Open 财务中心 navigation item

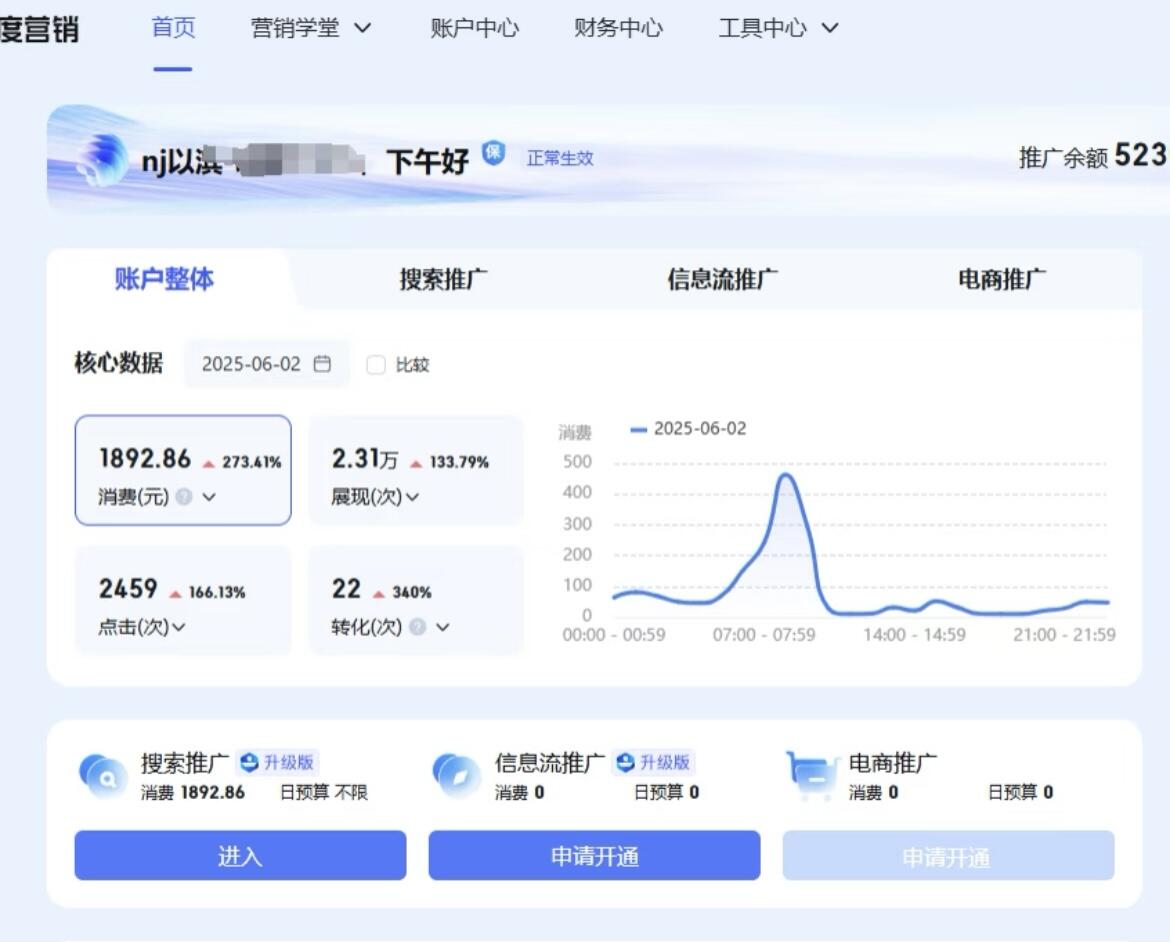coord(619,28)
